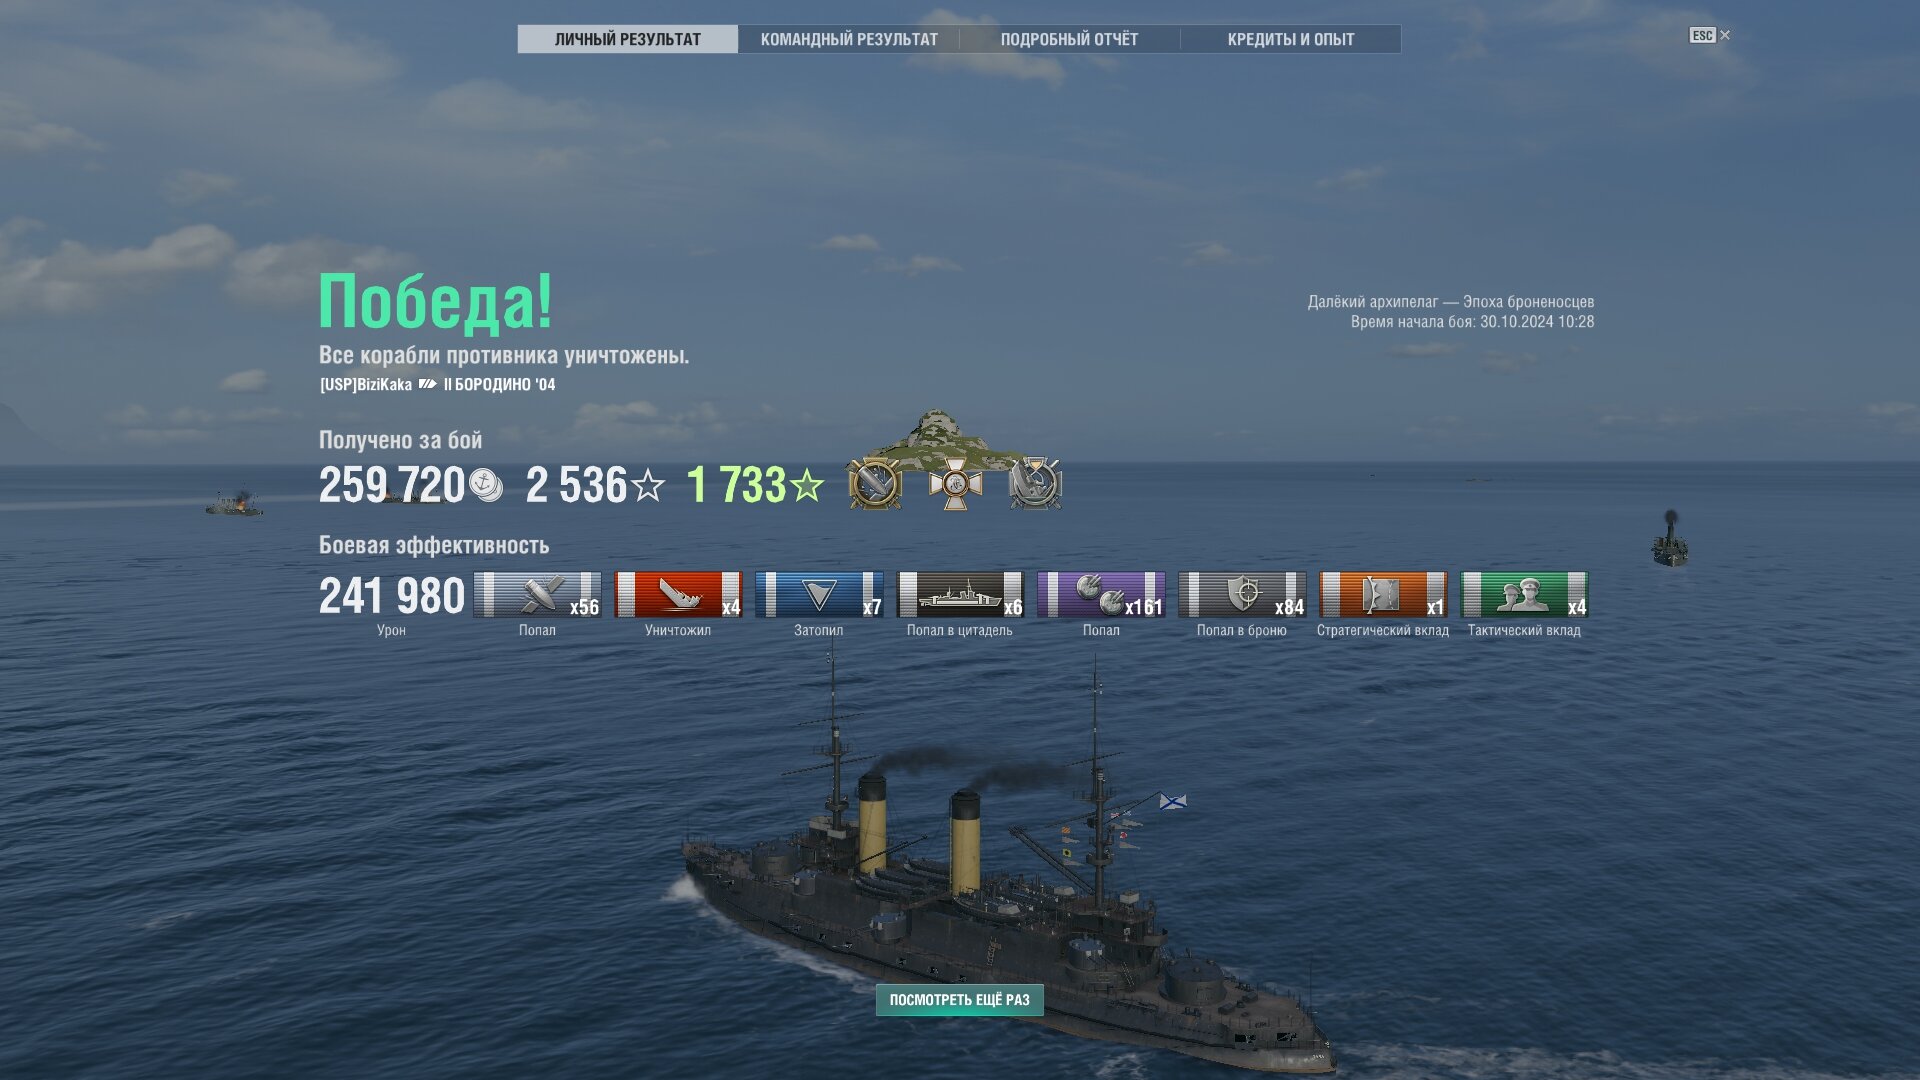The image size is (1920, 1080).
Task: Select the Затопил flooding ribbon x7
Action: click(x=819, y=595)
